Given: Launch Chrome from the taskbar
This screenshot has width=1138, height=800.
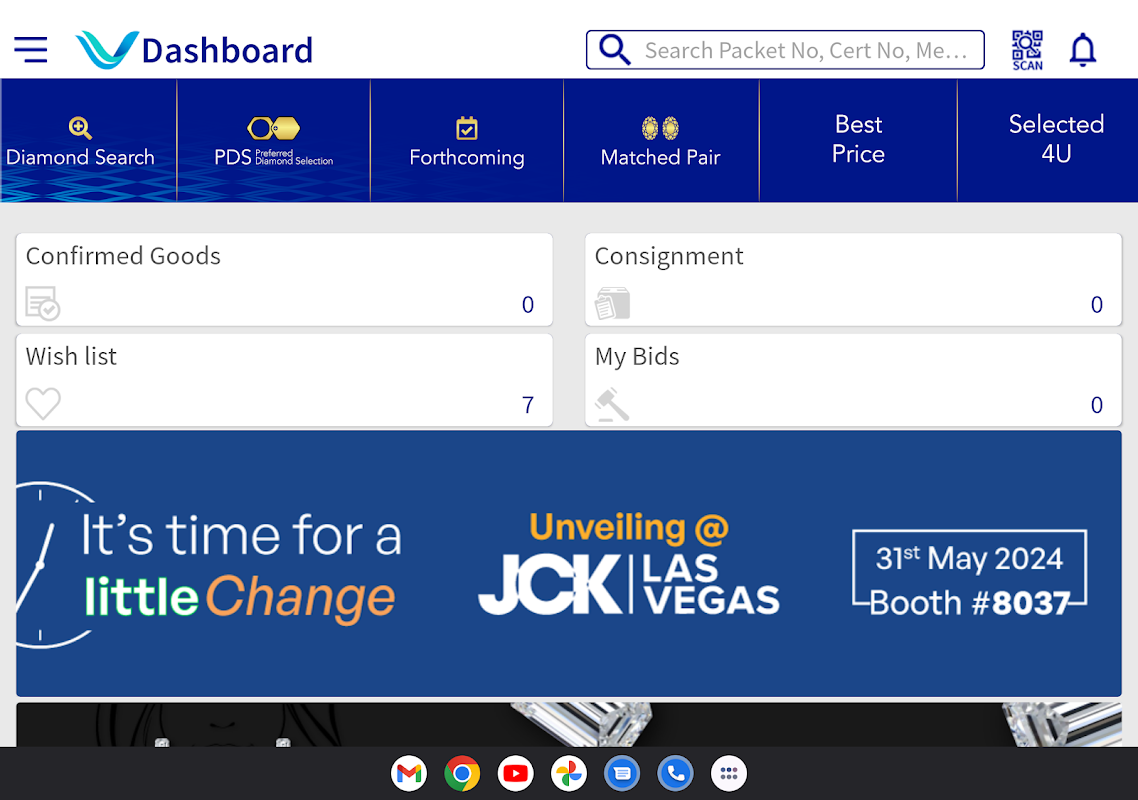Looking at the screenshot, I should [x=462, y=774].
